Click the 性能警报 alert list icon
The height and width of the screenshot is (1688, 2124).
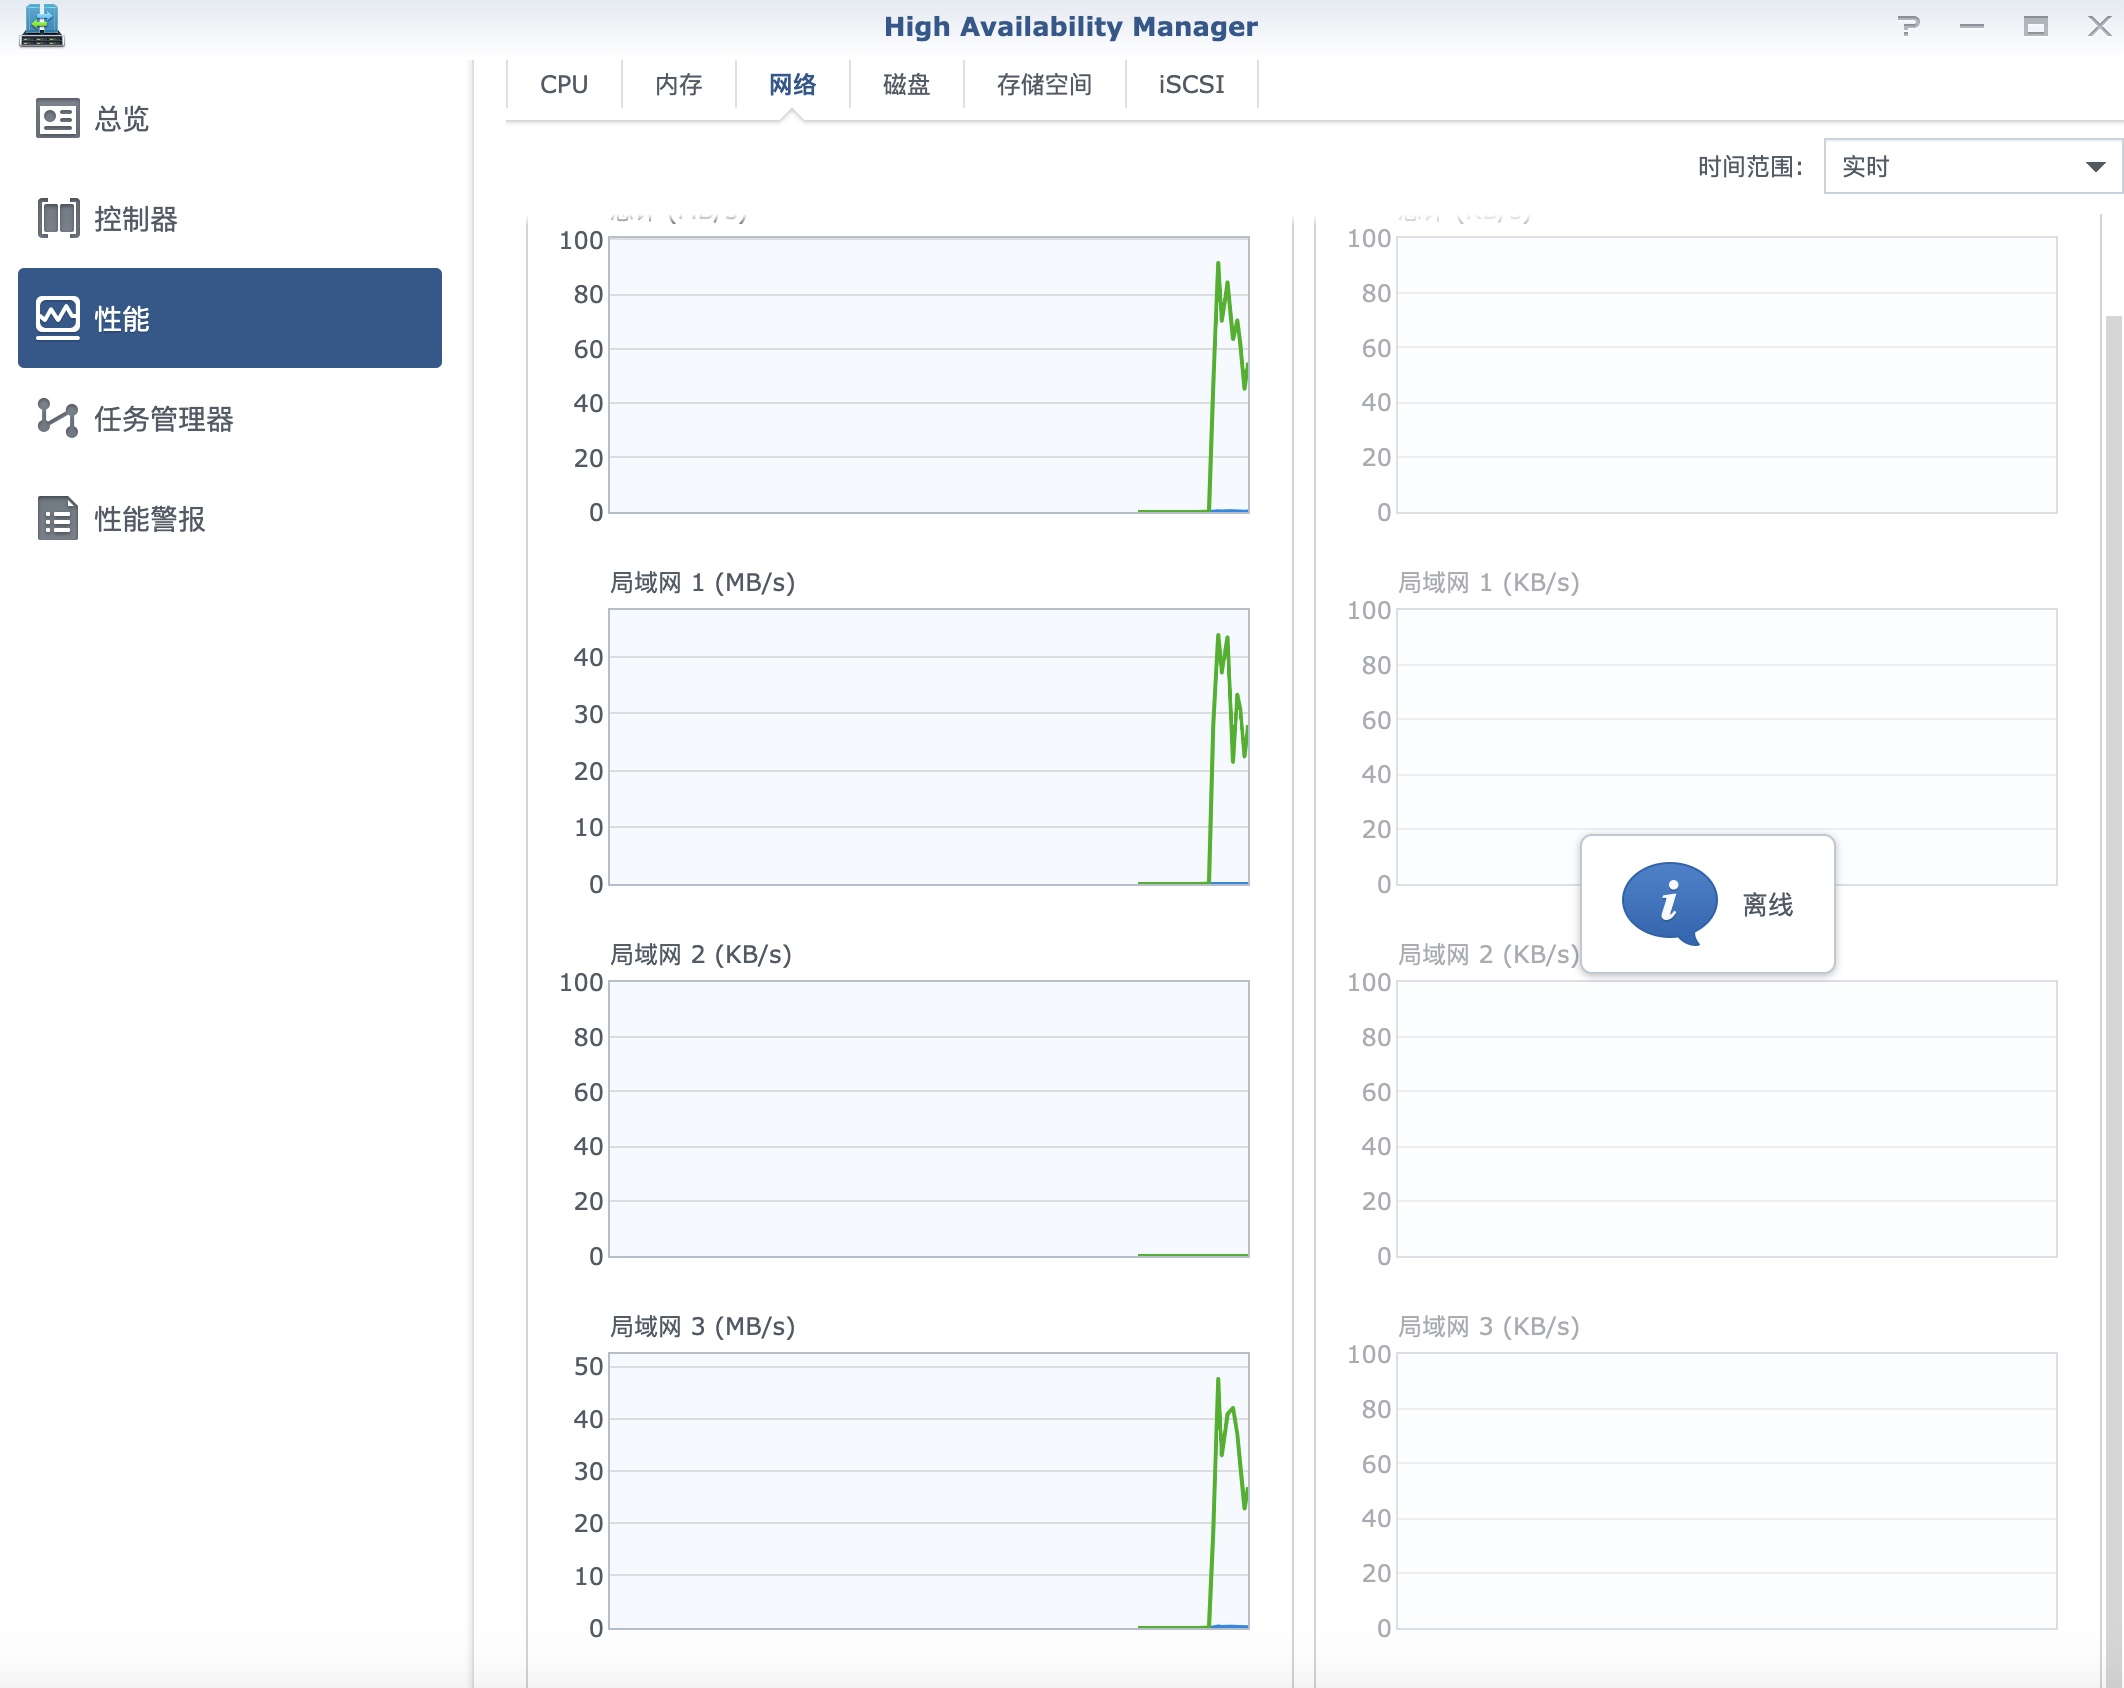pos(58,518)
